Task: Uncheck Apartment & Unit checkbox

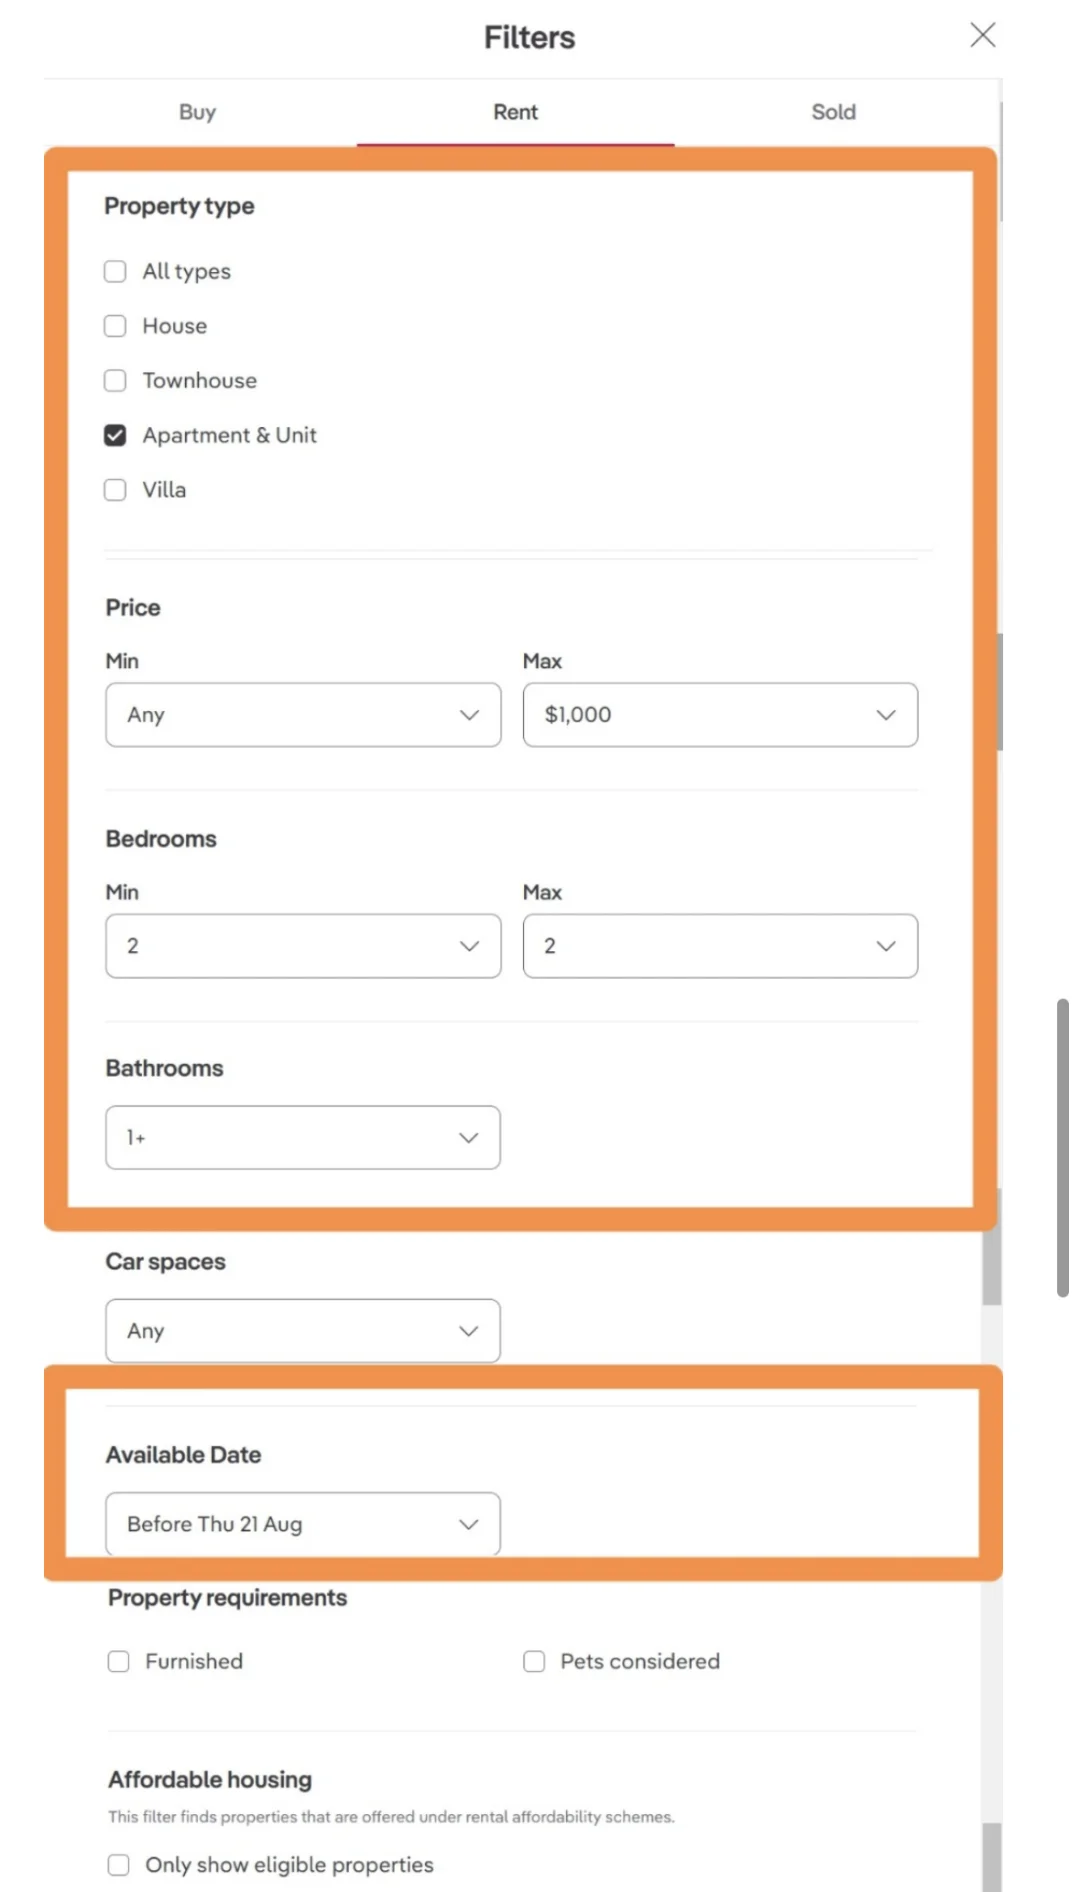Action: 115,435
